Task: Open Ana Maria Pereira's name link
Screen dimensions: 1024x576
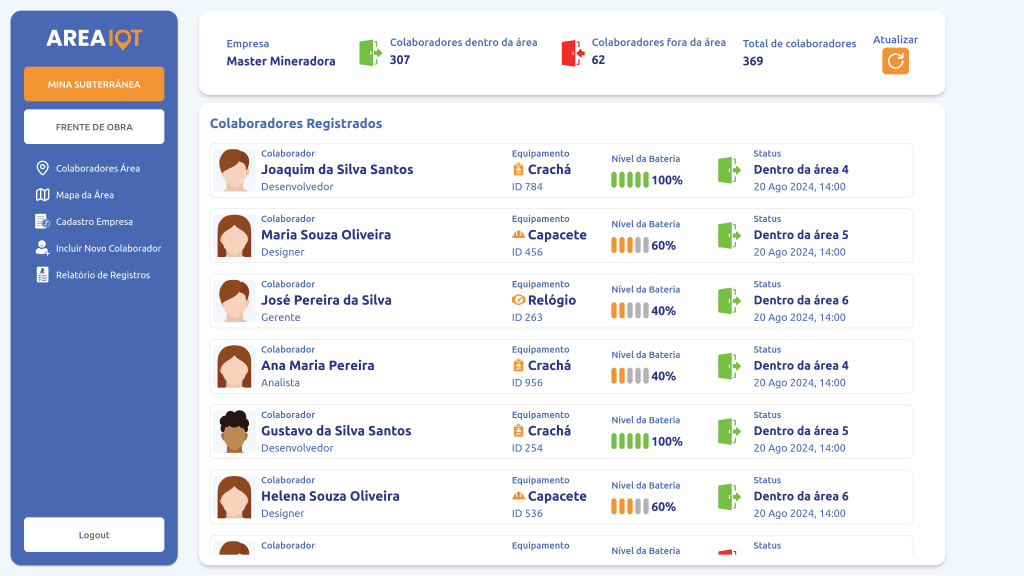Action: click(317, 366)
